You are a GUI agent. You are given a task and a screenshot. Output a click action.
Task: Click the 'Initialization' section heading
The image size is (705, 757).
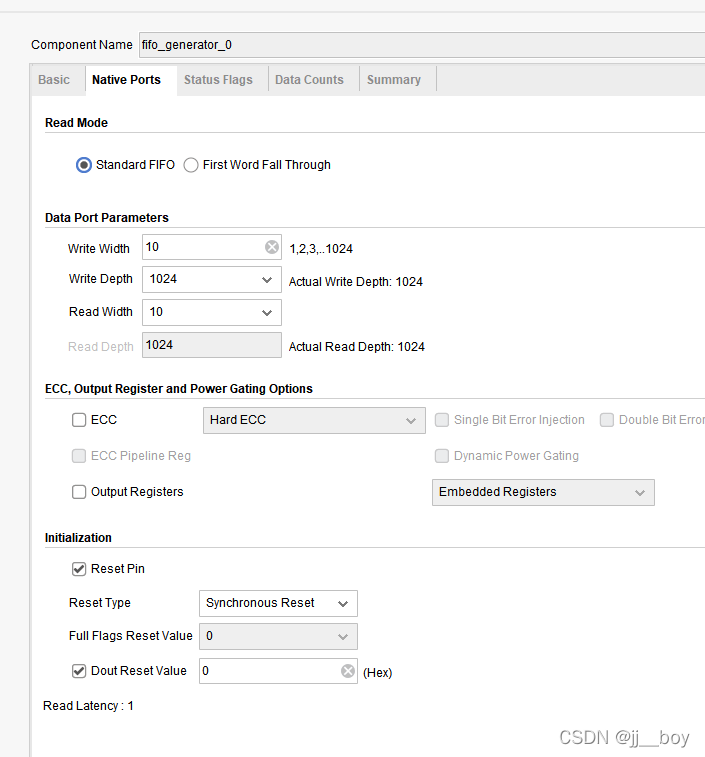pyautogui.click(x=78, y=538)
